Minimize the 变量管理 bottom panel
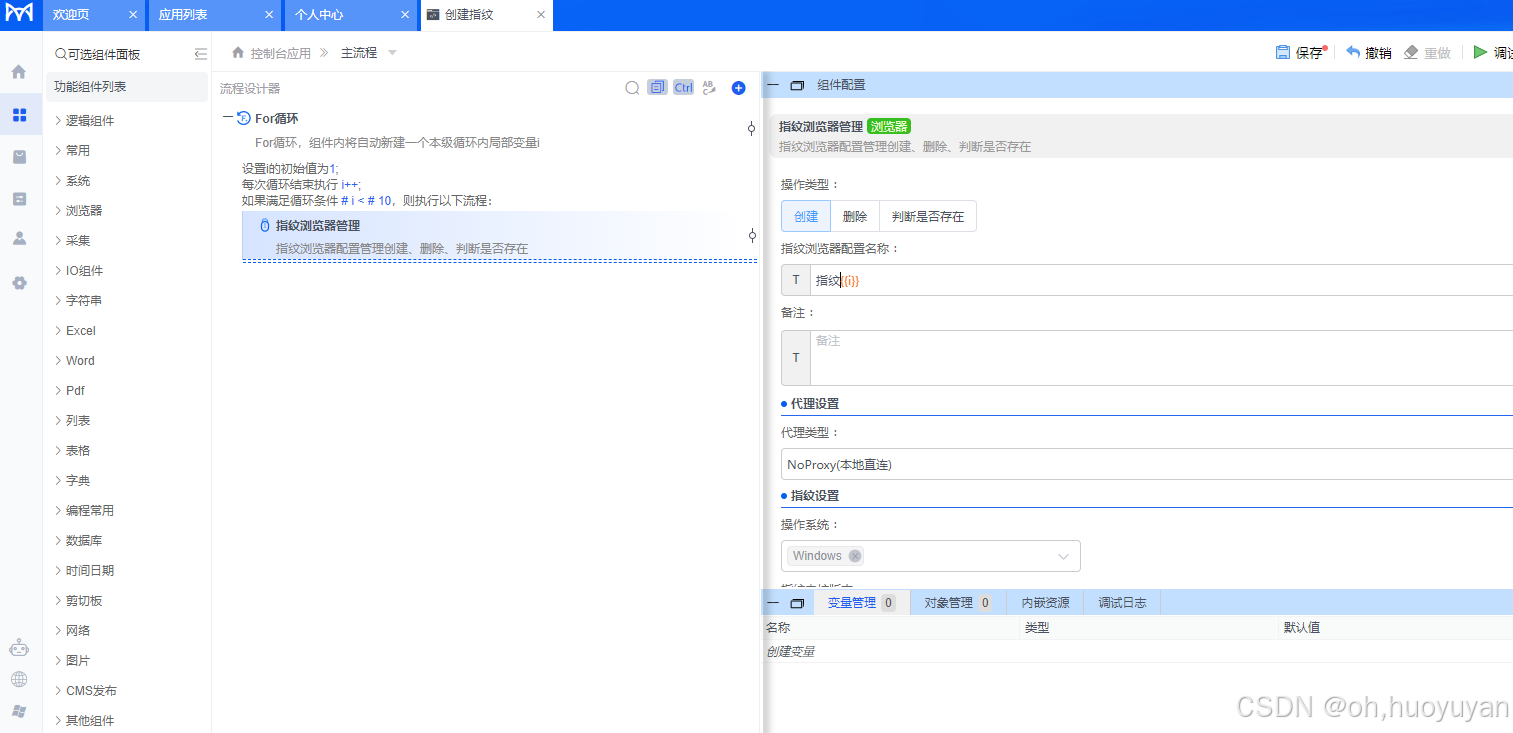Screen dimensions: 1513x733 click(x=773, y=603)
